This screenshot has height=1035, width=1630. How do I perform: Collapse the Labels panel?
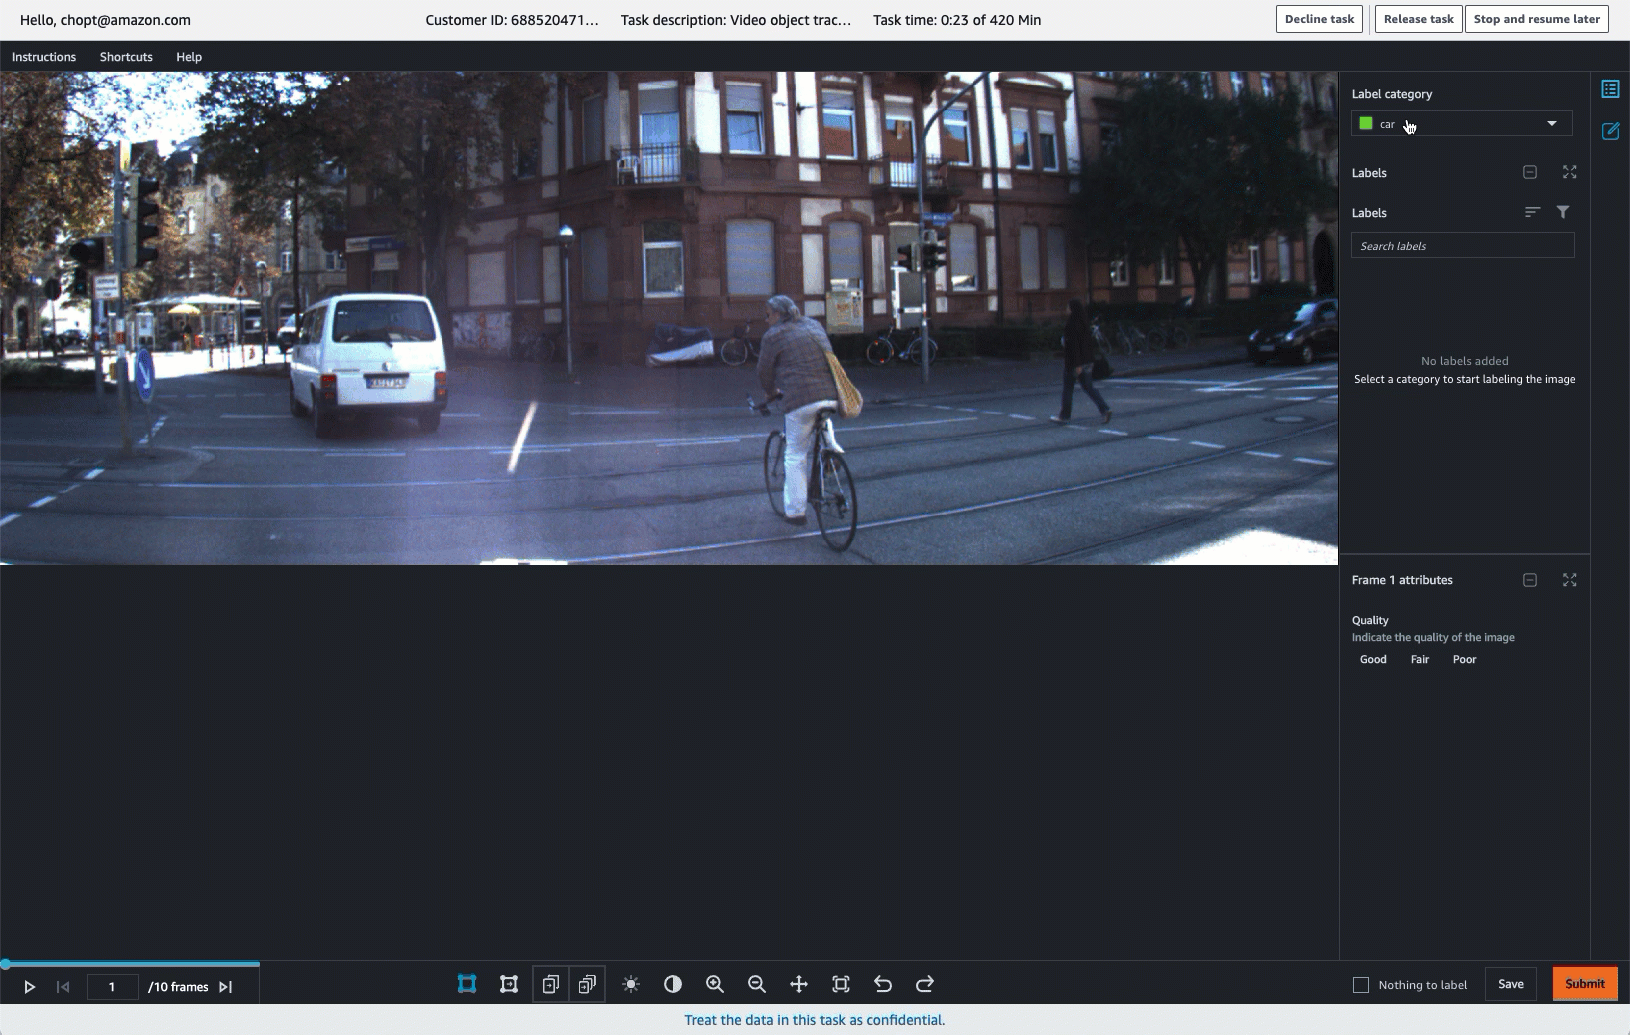pos(1530,172)
